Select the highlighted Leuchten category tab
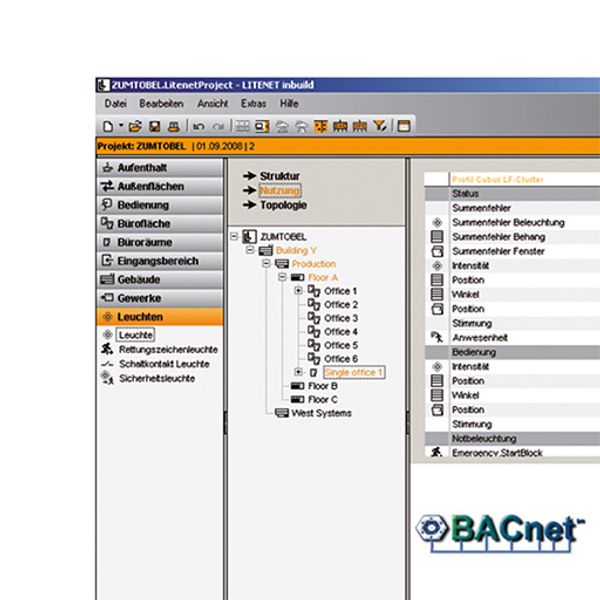600x600 pixels. 160,317
